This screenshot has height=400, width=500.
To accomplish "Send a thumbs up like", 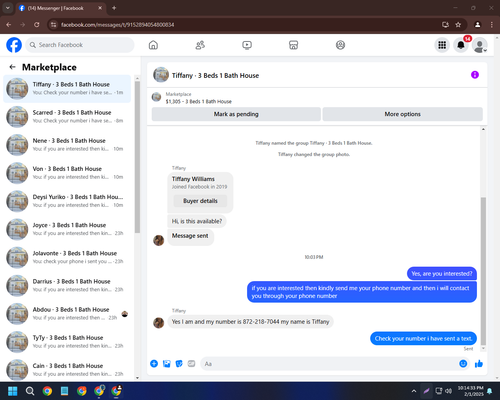I will [x=479, y=364].
